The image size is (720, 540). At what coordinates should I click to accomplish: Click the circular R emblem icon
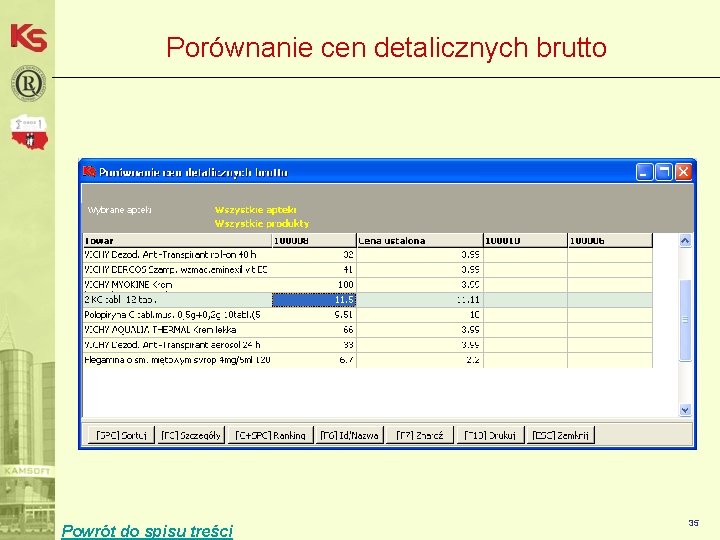coord(28,84)
